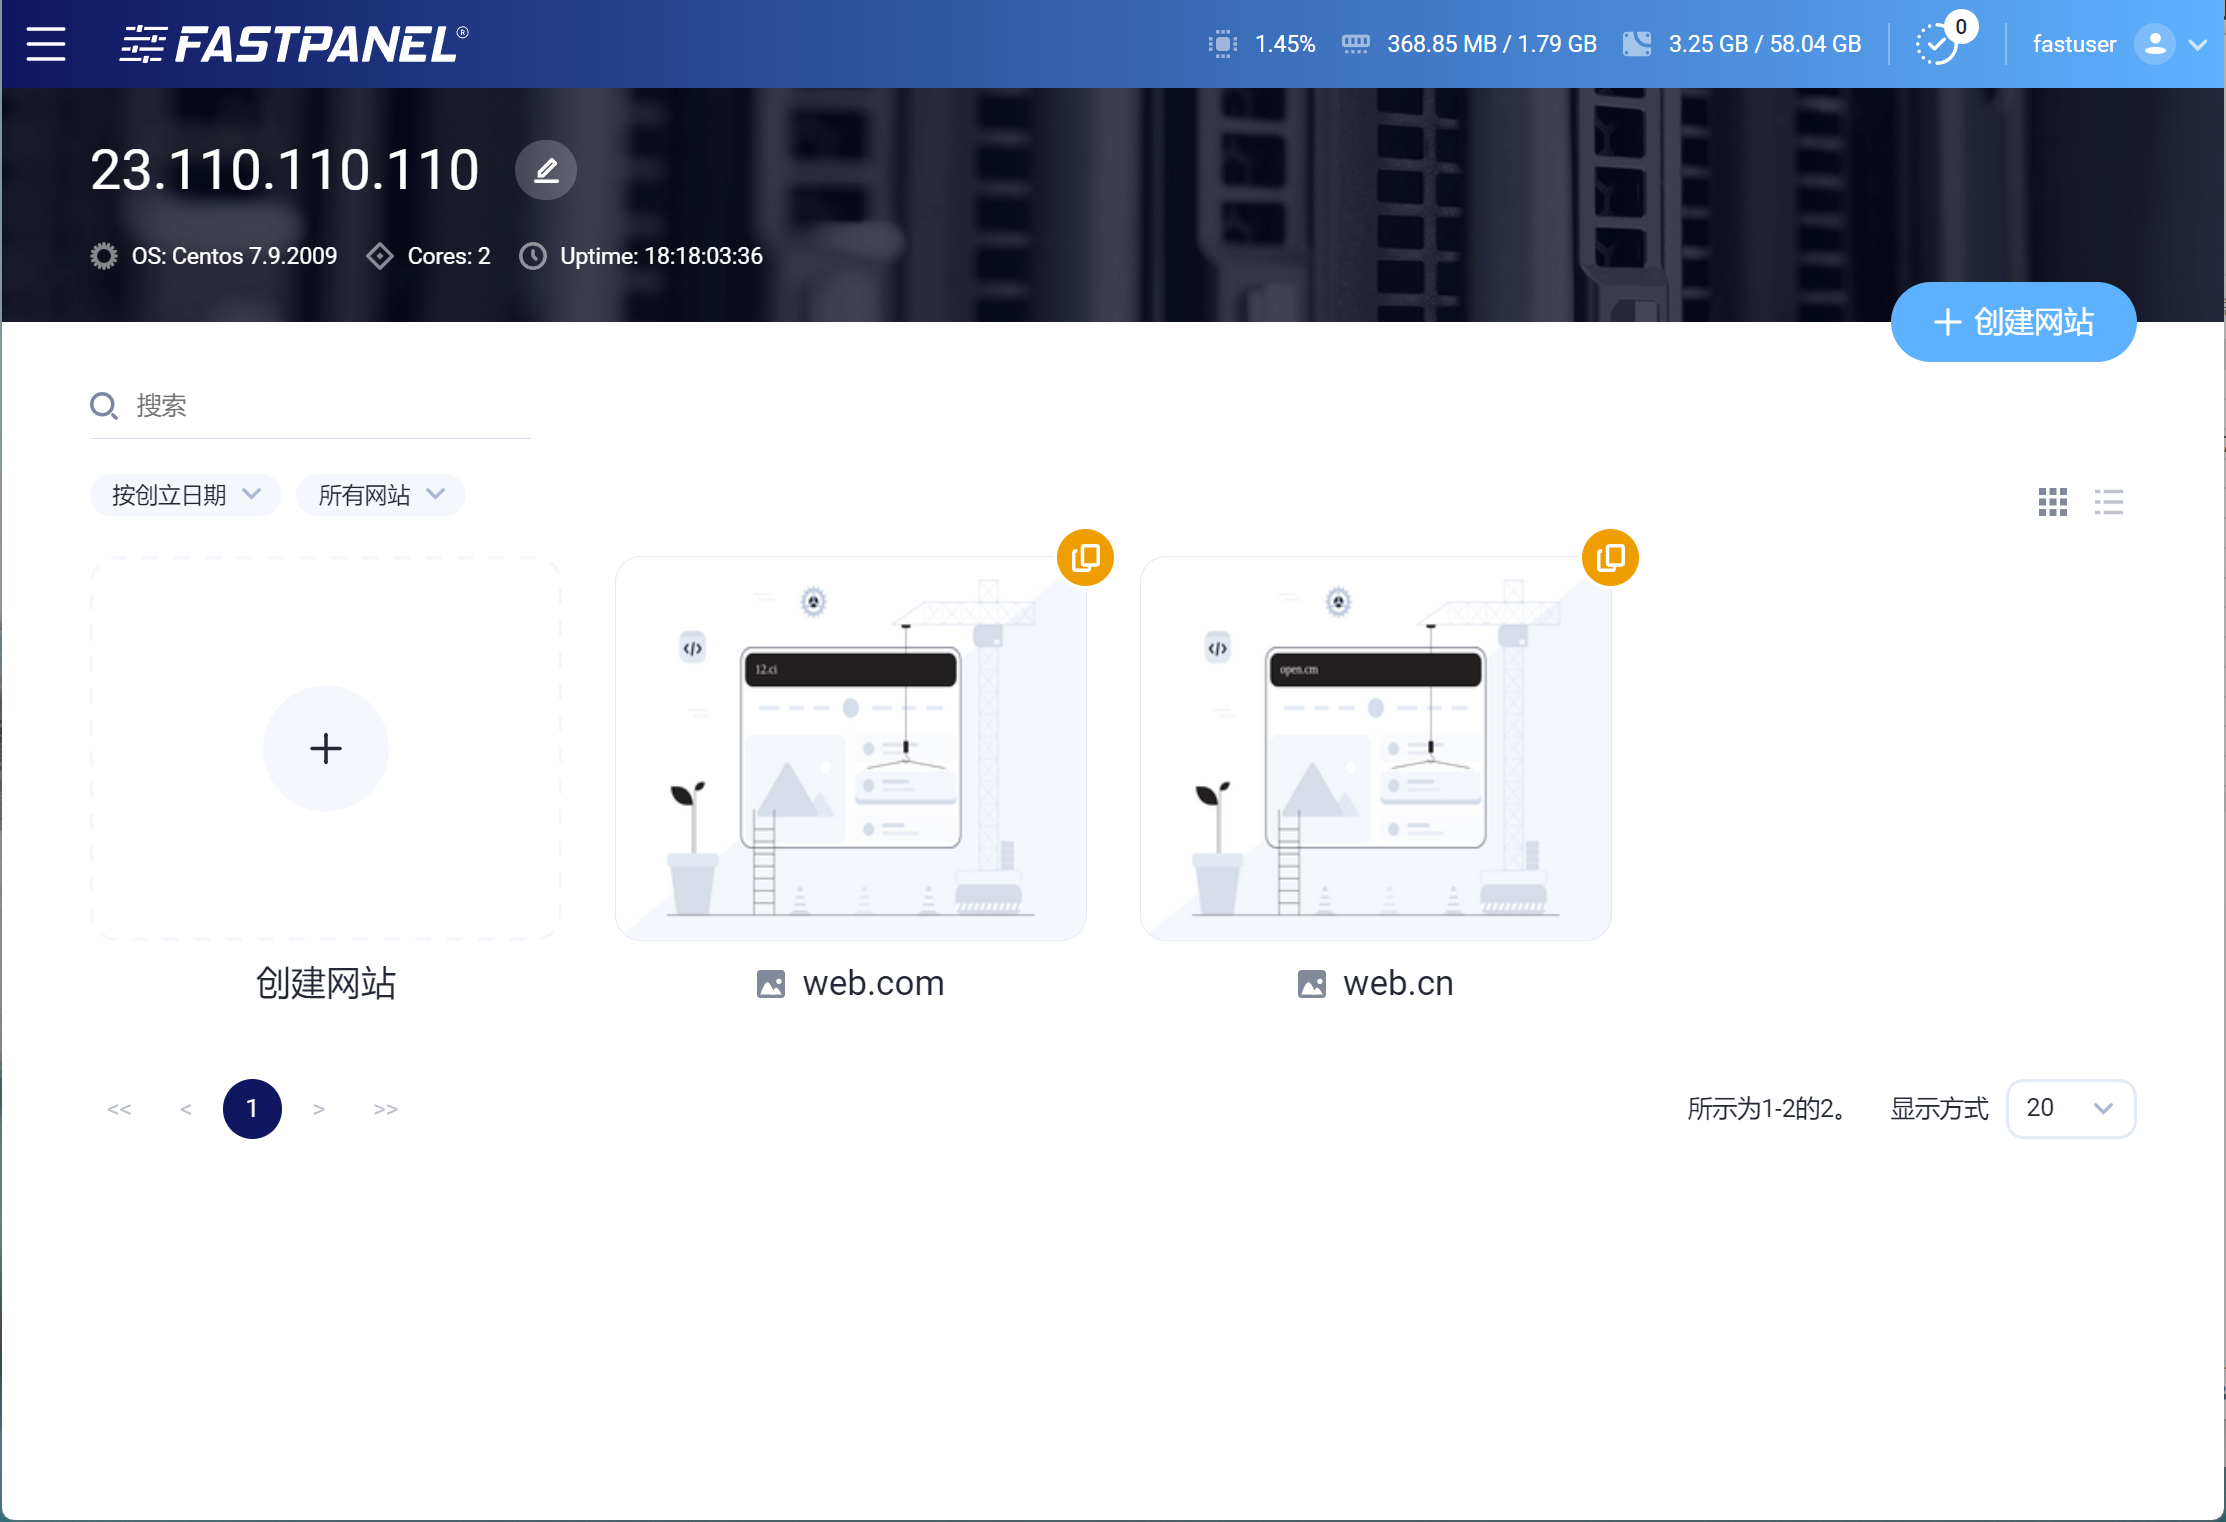Click the fastuser avatar icon
Screen dimensions: 2226x1522
coord(2154,44)
